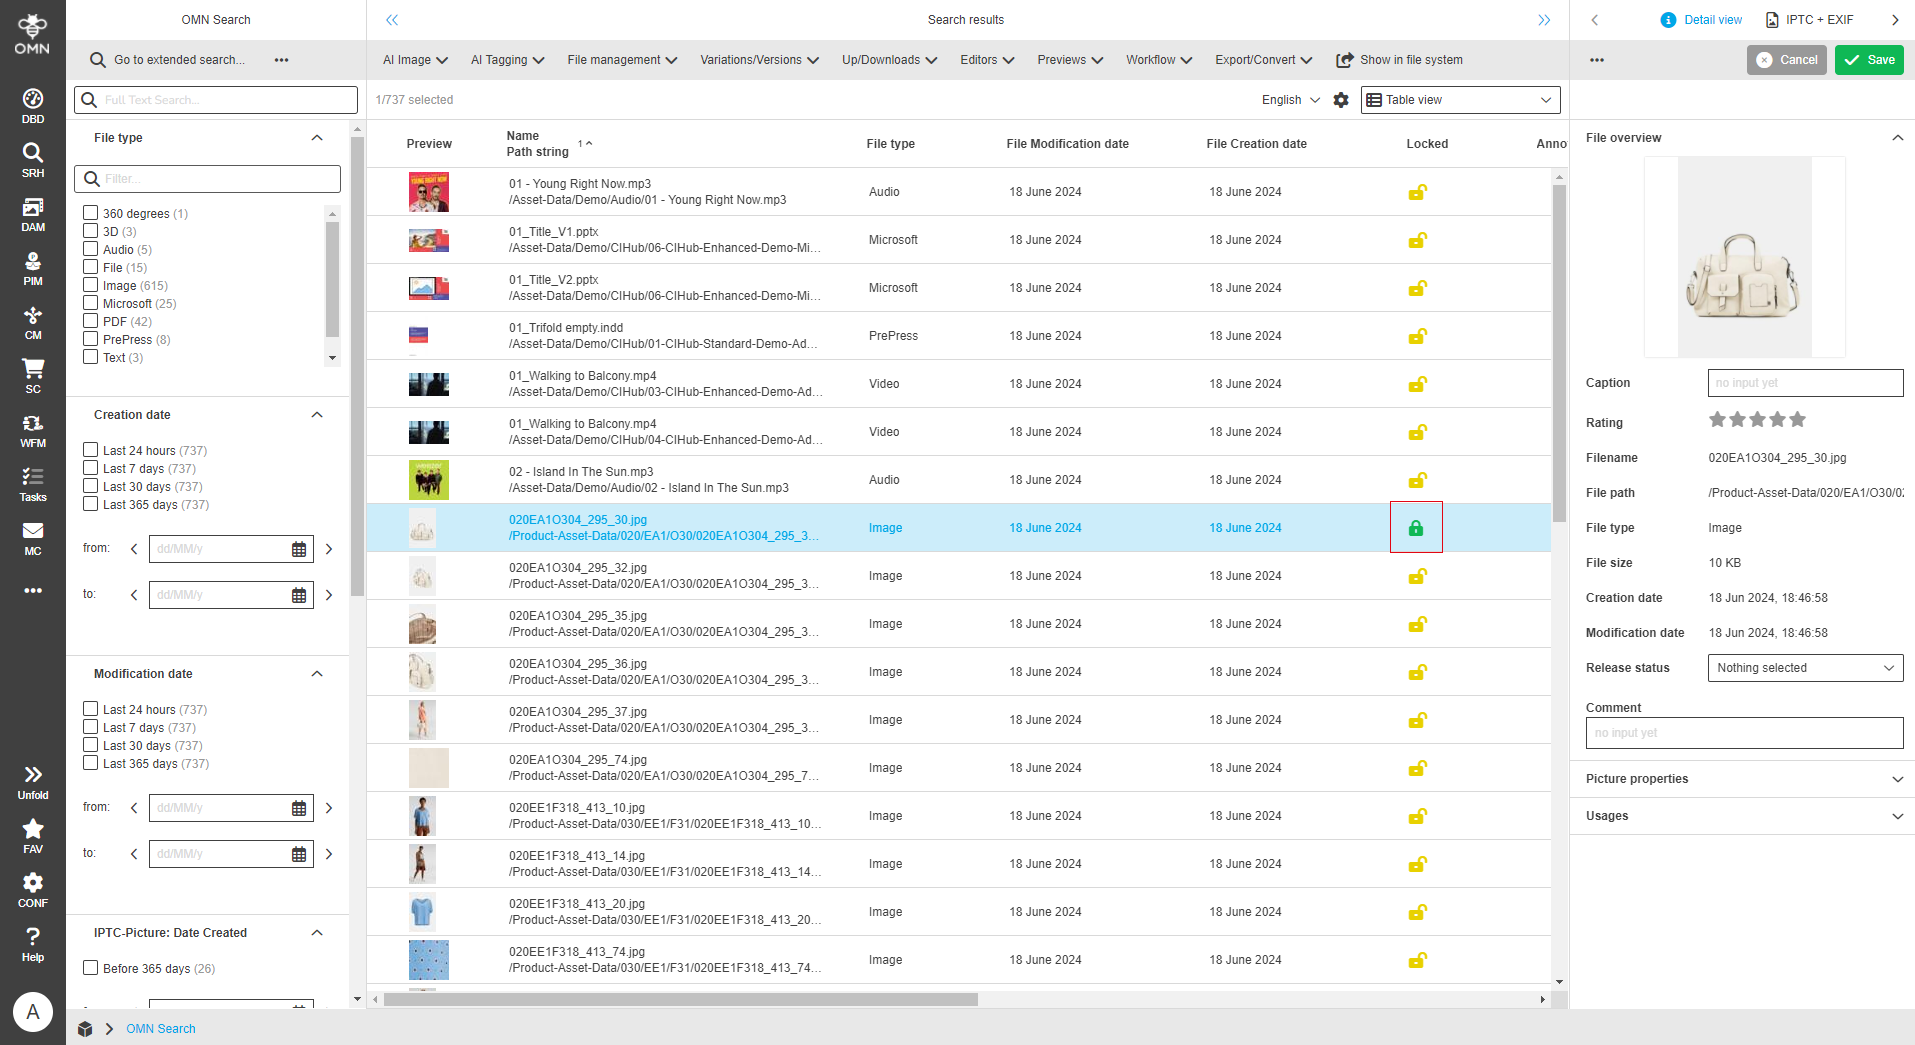Click Show in file system
The image size is (1915, 1045).
(1400, 60)
